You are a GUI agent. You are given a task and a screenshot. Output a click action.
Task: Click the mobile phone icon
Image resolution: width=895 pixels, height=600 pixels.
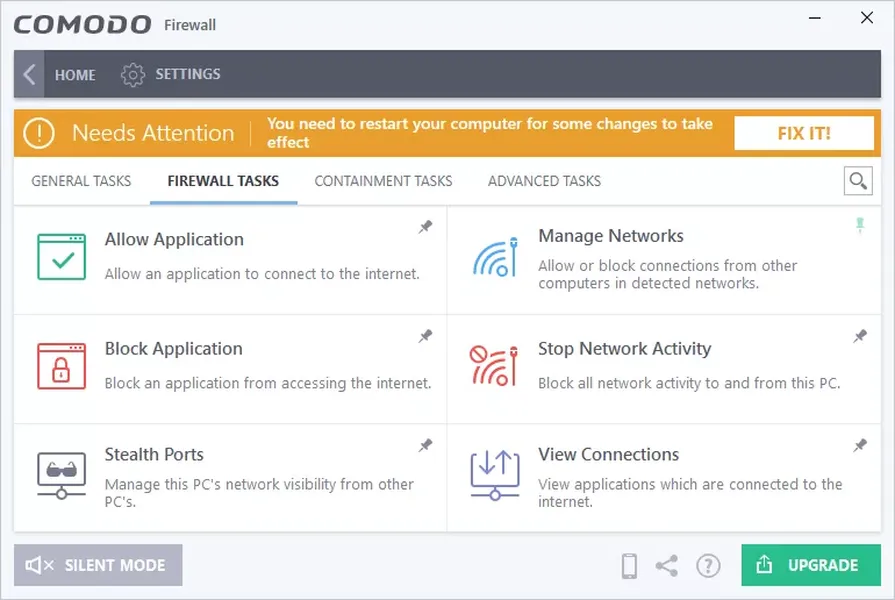coord(629,566)
